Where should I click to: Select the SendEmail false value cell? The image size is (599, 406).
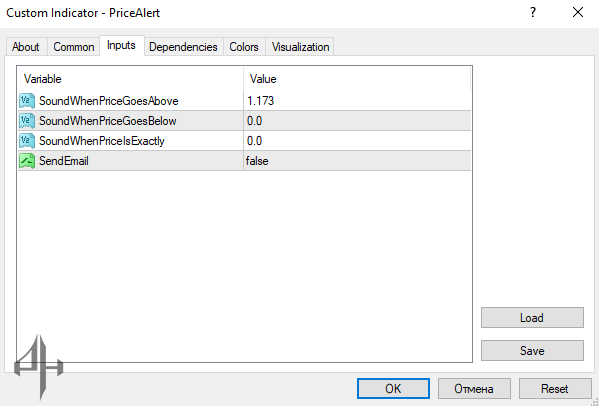coord(357,161)
